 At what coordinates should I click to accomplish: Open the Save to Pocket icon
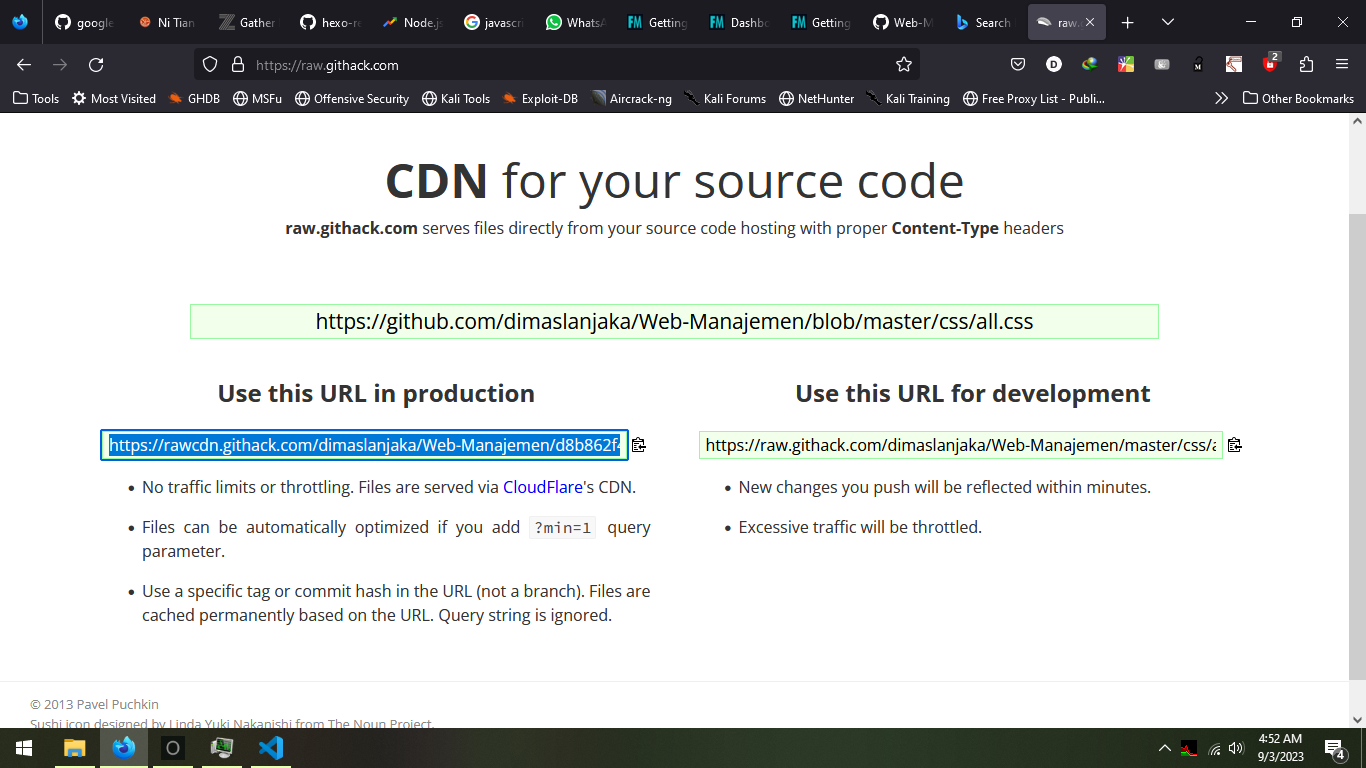[x=1018, y=65]
